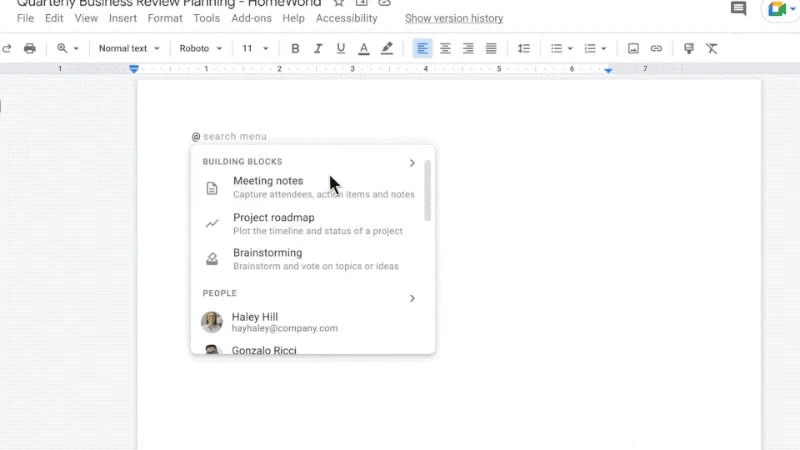This screenshot has width=800, height=450.
Task: Open the Normal text style dropdown
Action: pyautogui.click(x=129, y=48)
